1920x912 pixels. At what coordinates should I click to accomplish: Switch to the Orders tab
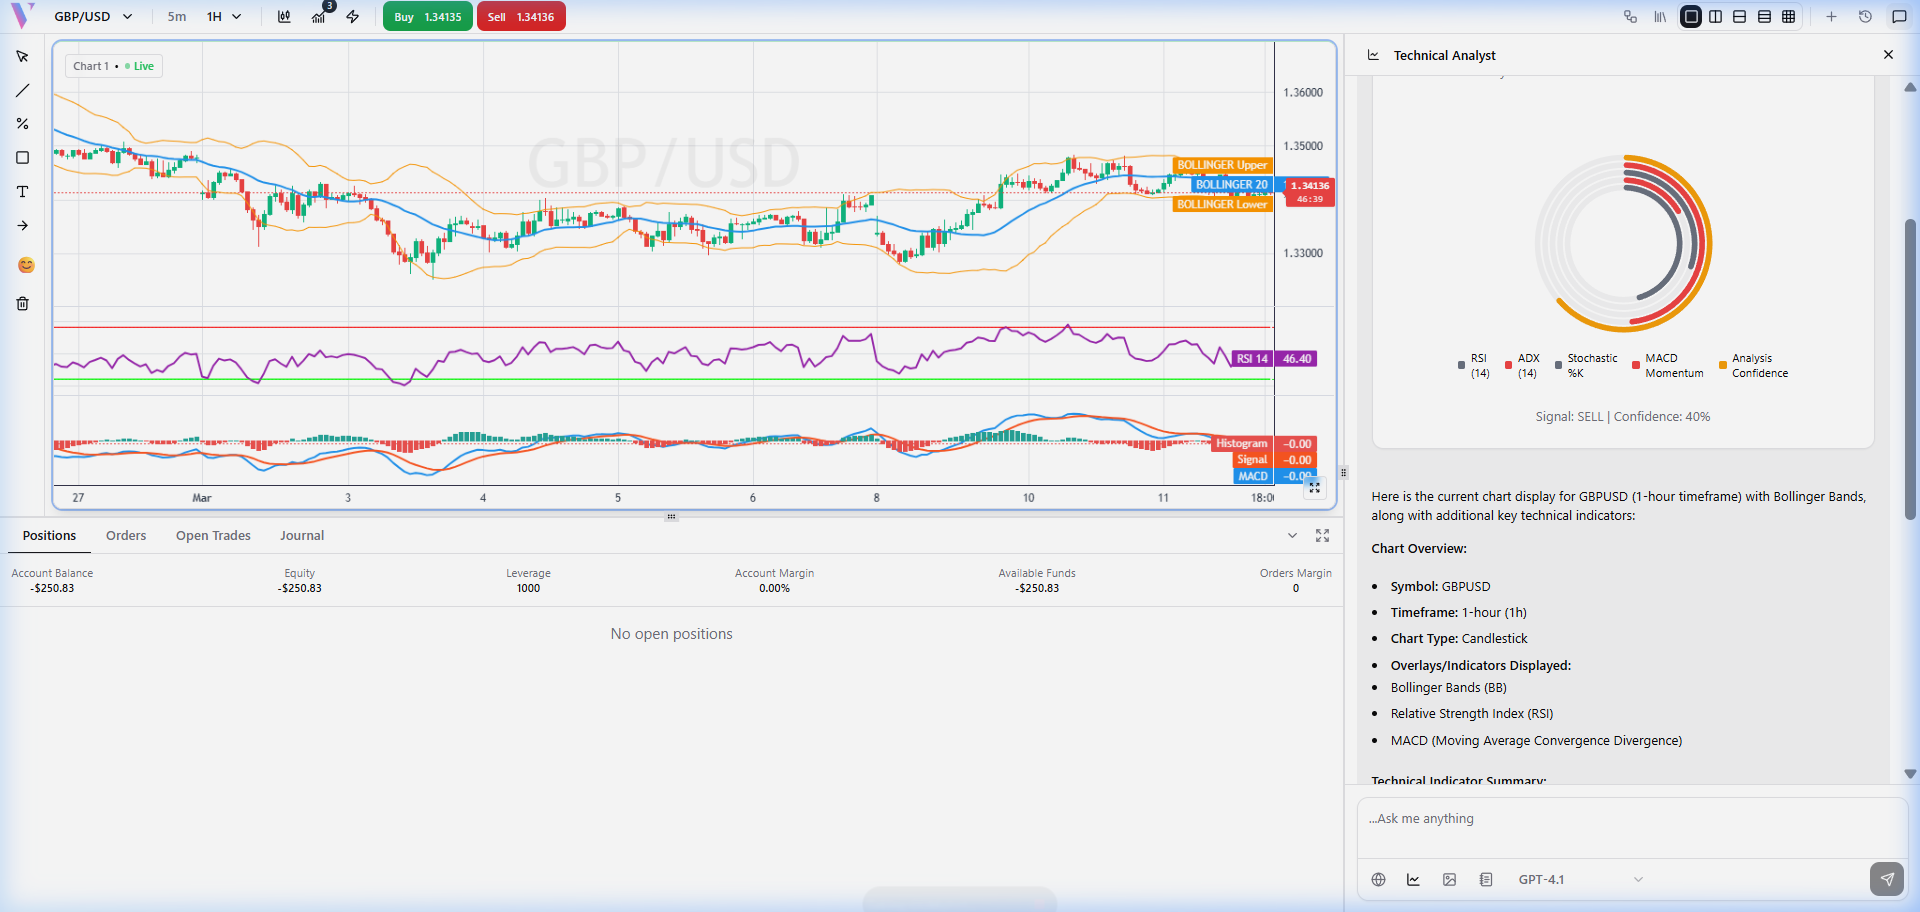126,536
